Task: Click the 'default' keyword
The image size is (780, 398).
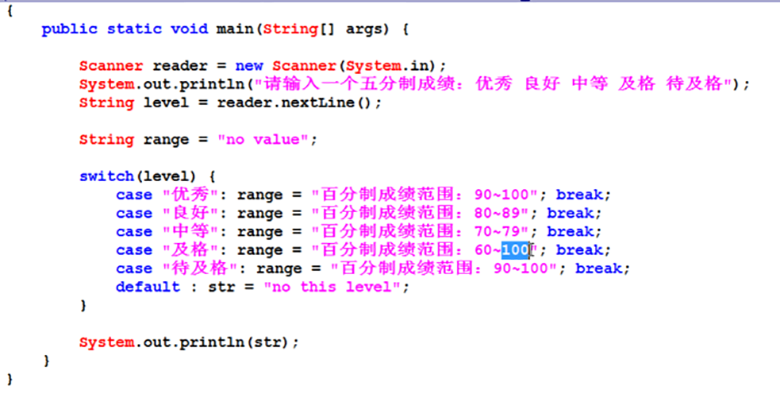Action: pyautogui.click(x=148, y=287)
